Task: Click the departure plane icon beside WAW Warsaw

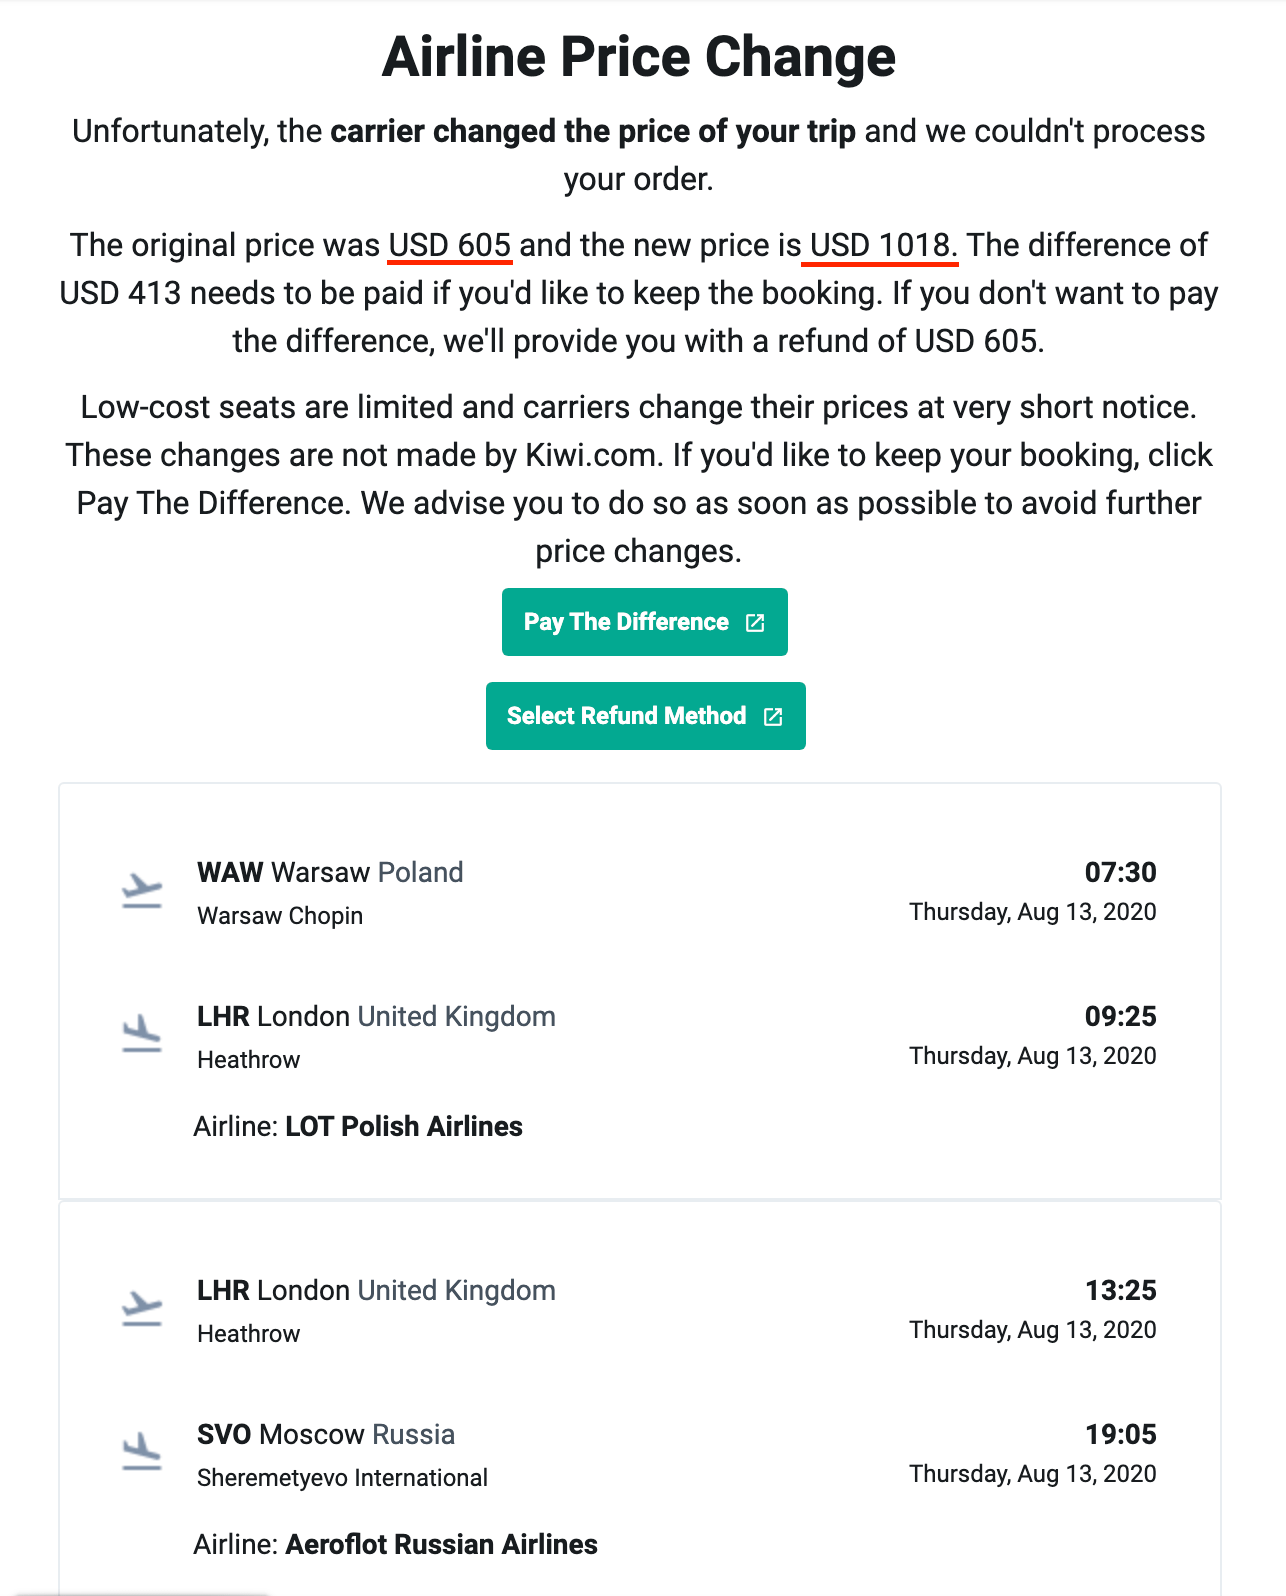Action: [x=142, y=890]
